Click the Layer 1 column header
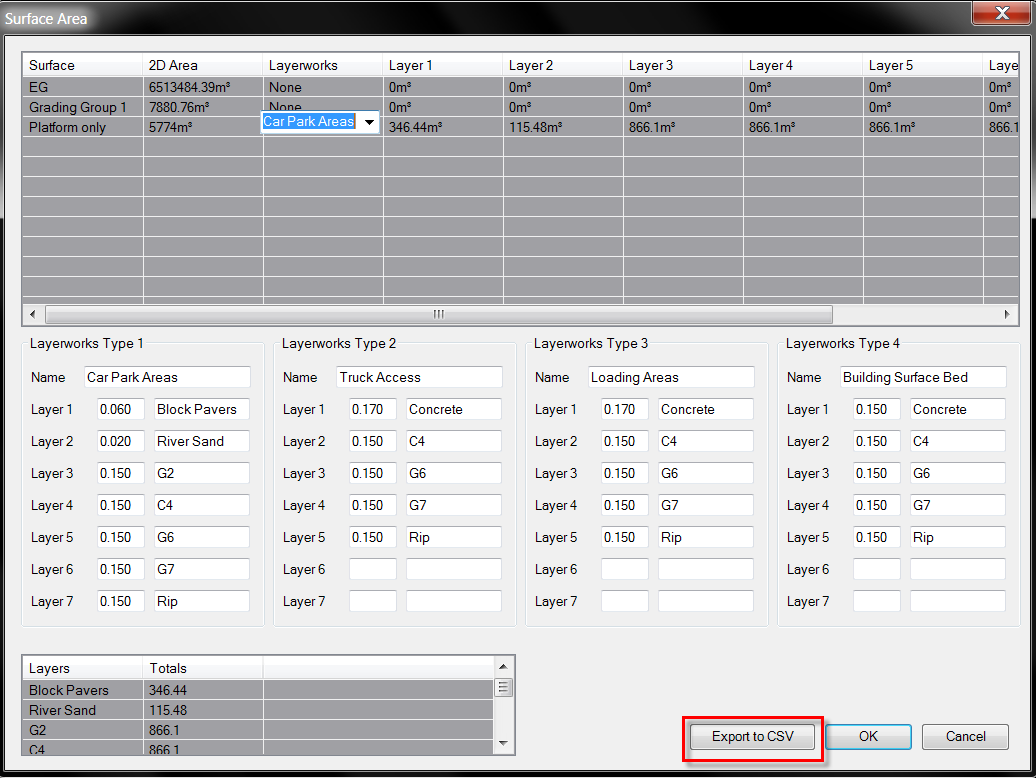 pyautogui.click(x=443, y=65)
